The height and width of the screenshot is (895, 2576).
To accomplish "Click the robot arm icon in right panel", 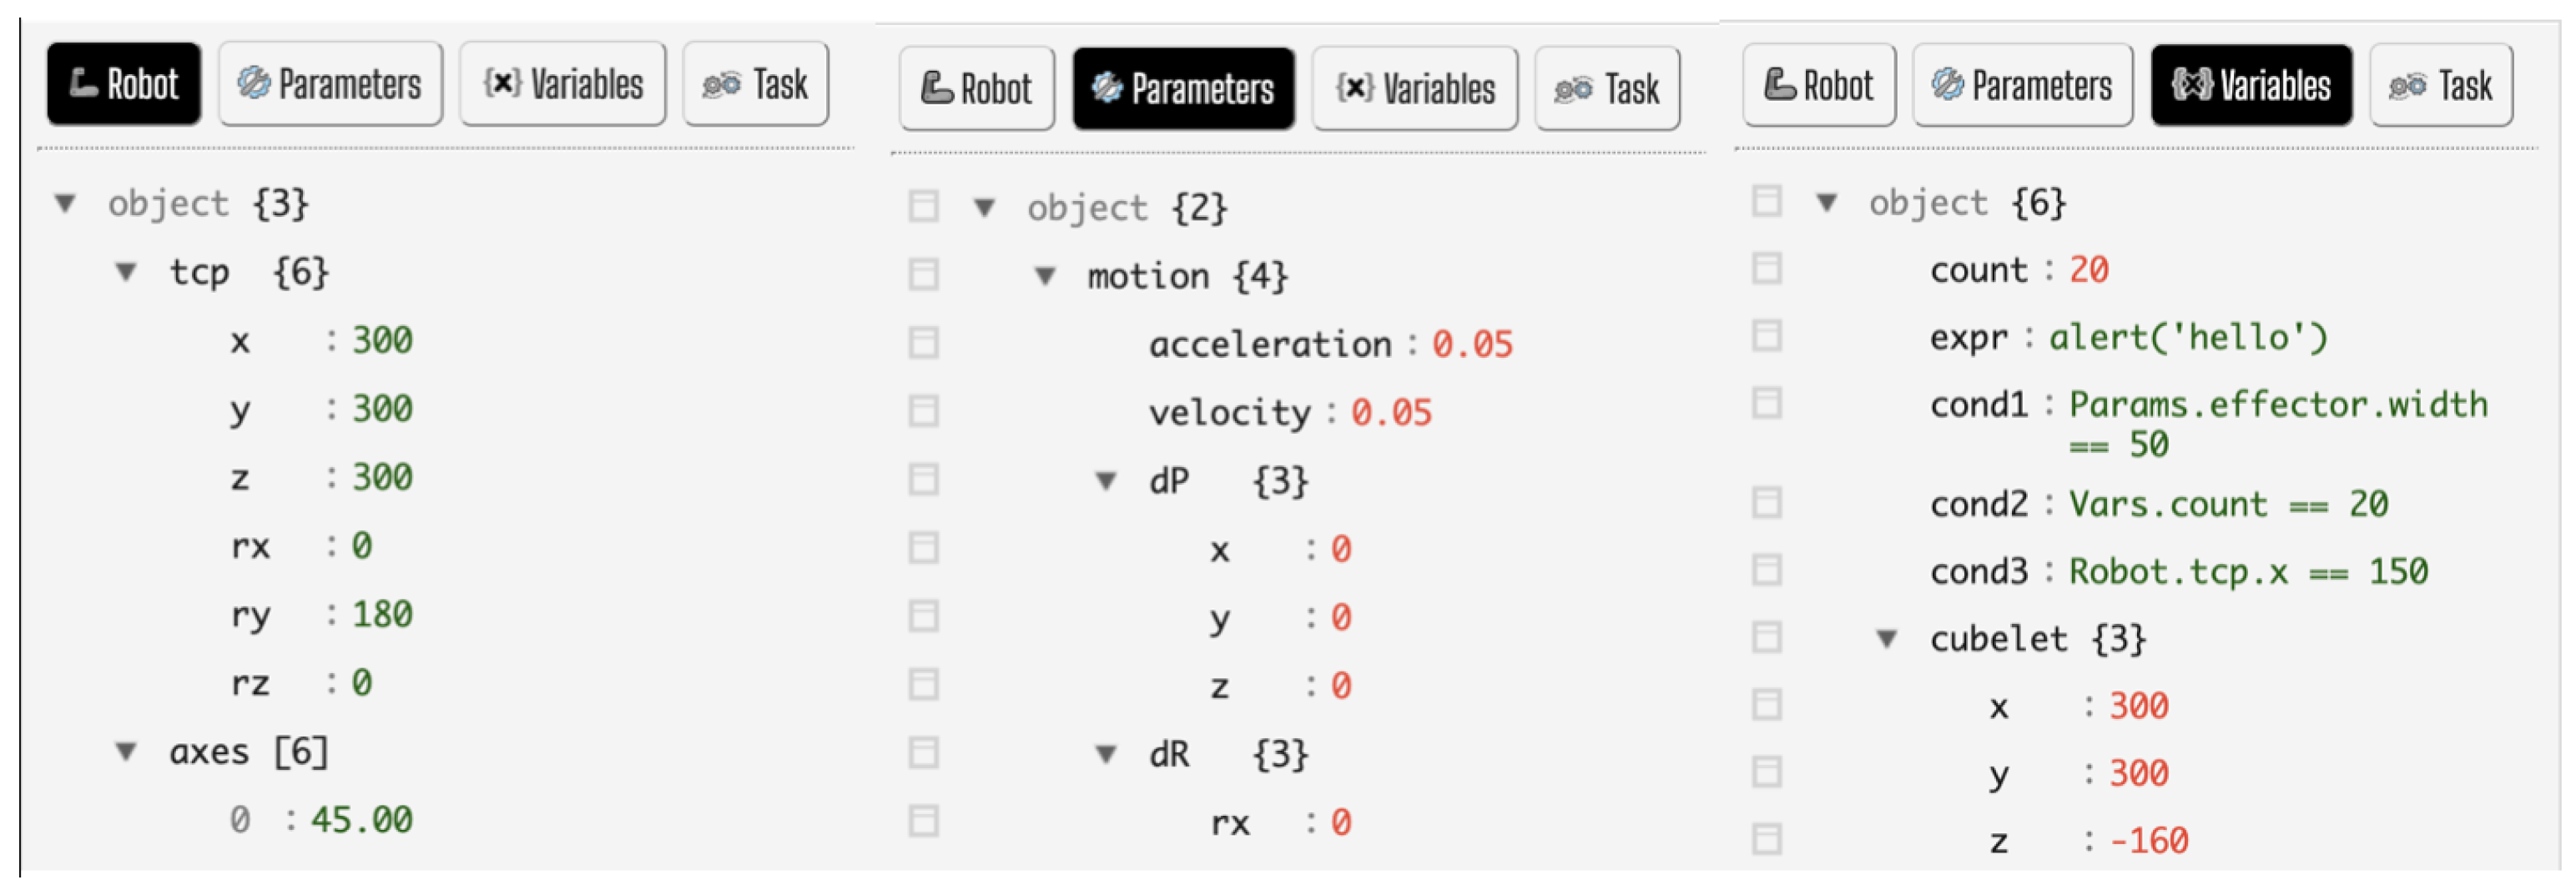I will (x=1779, y=85).
